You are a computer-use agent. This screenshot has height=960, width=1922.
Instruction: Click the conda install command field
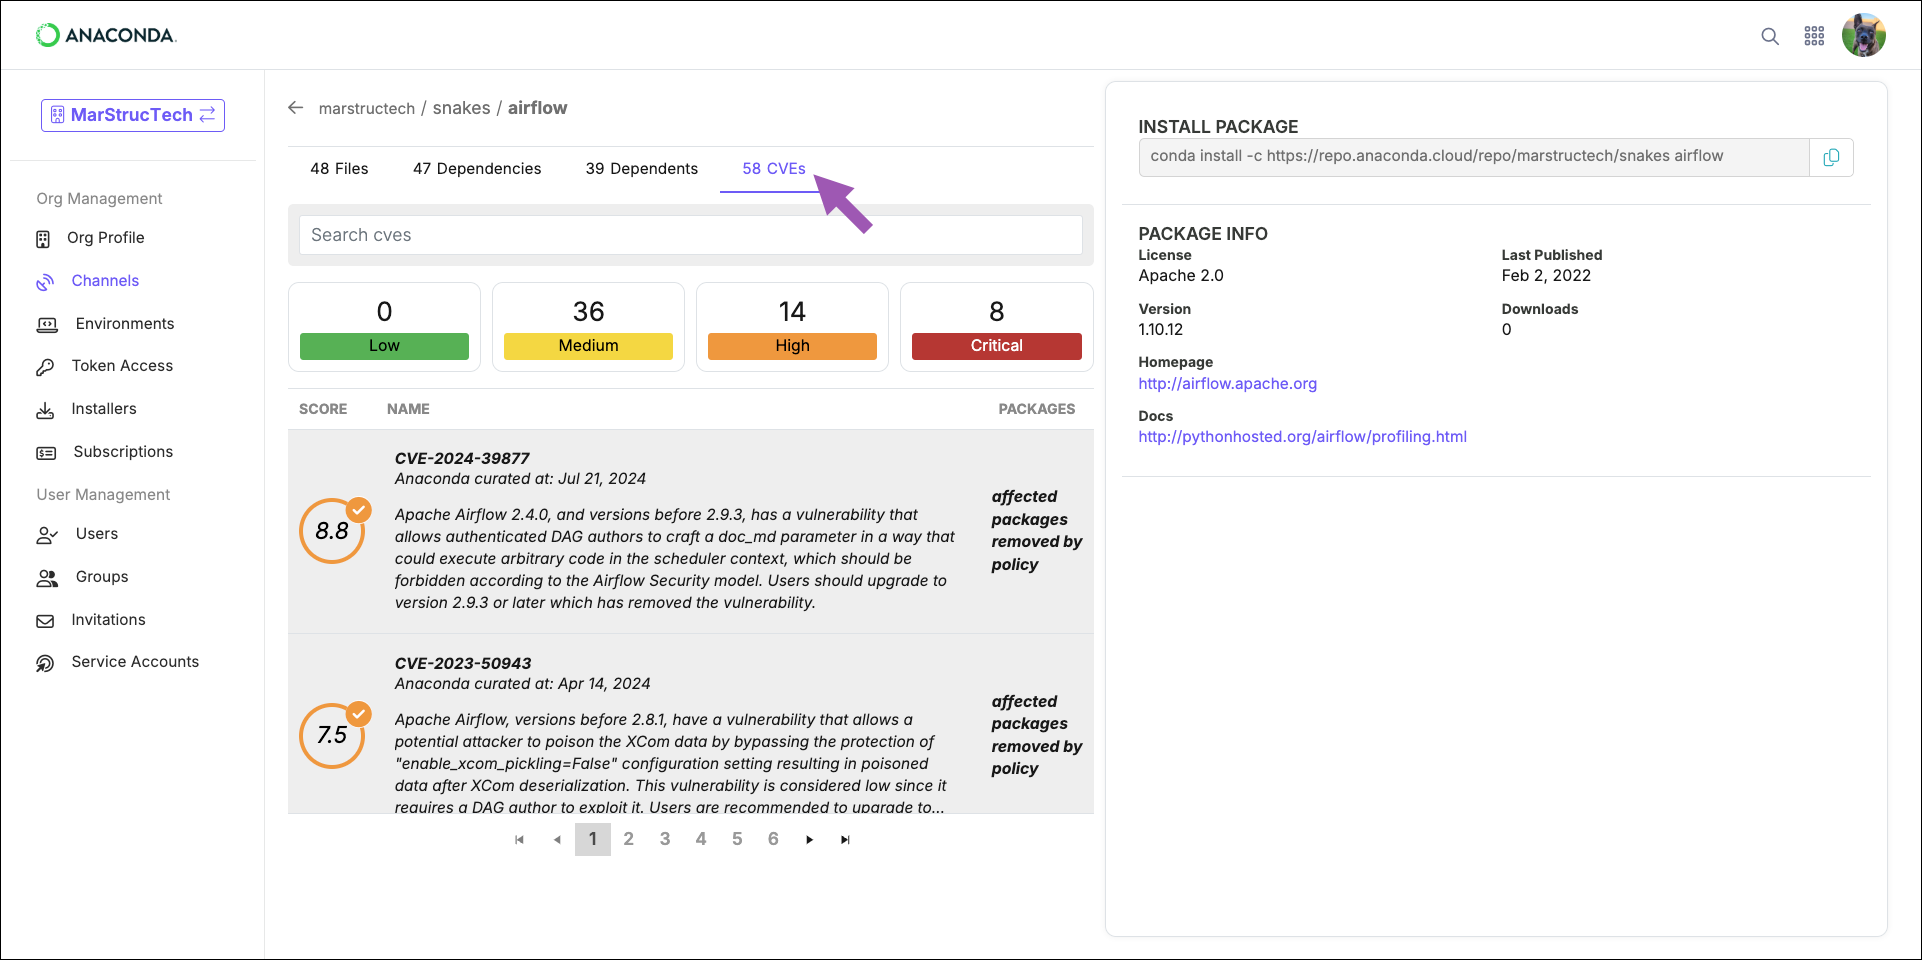pos(1474,157)
